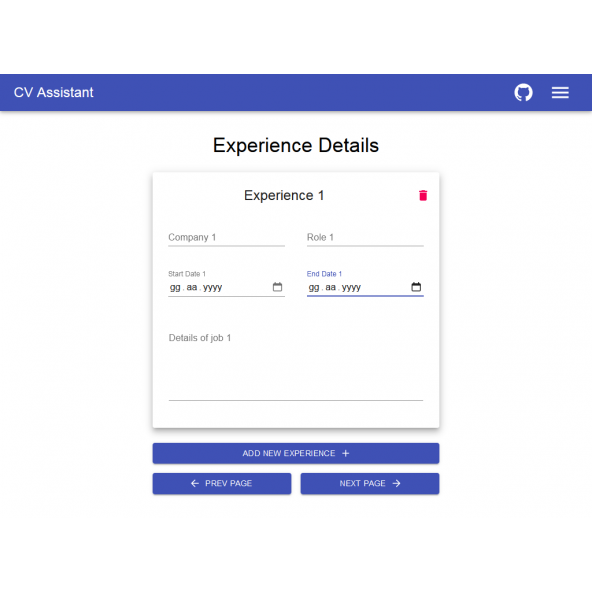Select the year part of Start Date 1
This screenshot has width=592, height=592.
(x=213, y=287)
